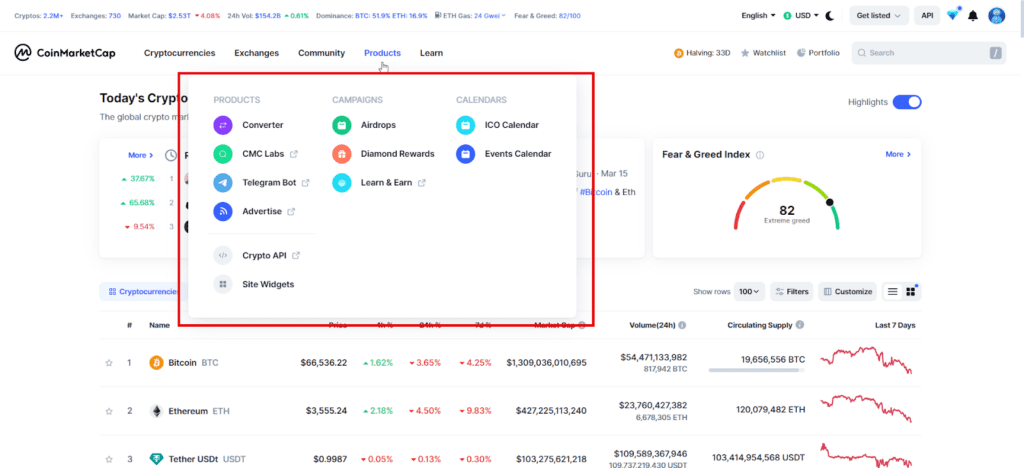Click Halving: 33D link

702,53
